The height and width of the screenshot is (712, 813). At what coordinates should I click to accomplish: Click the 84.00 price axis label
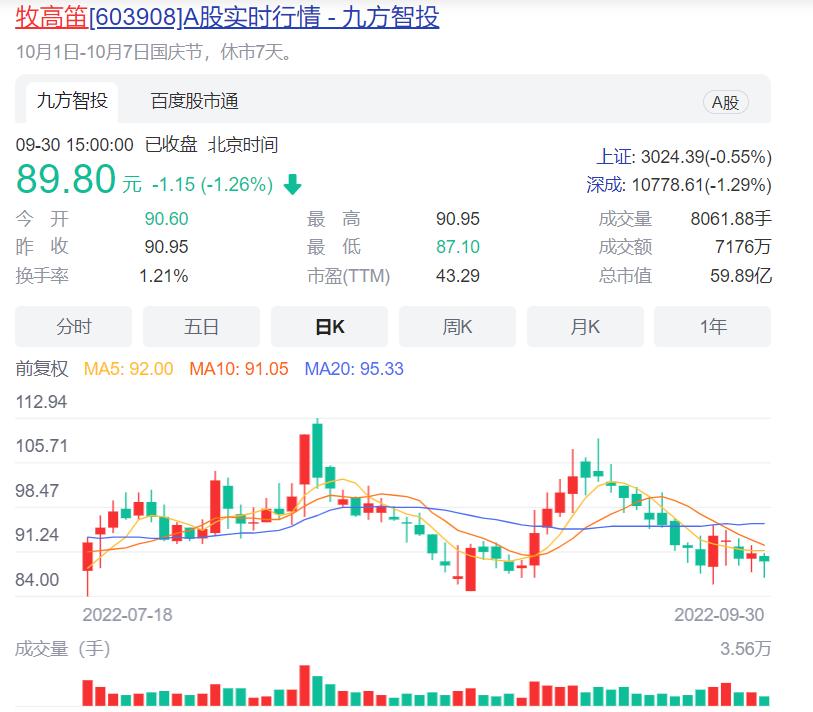(x=37, y=580)
